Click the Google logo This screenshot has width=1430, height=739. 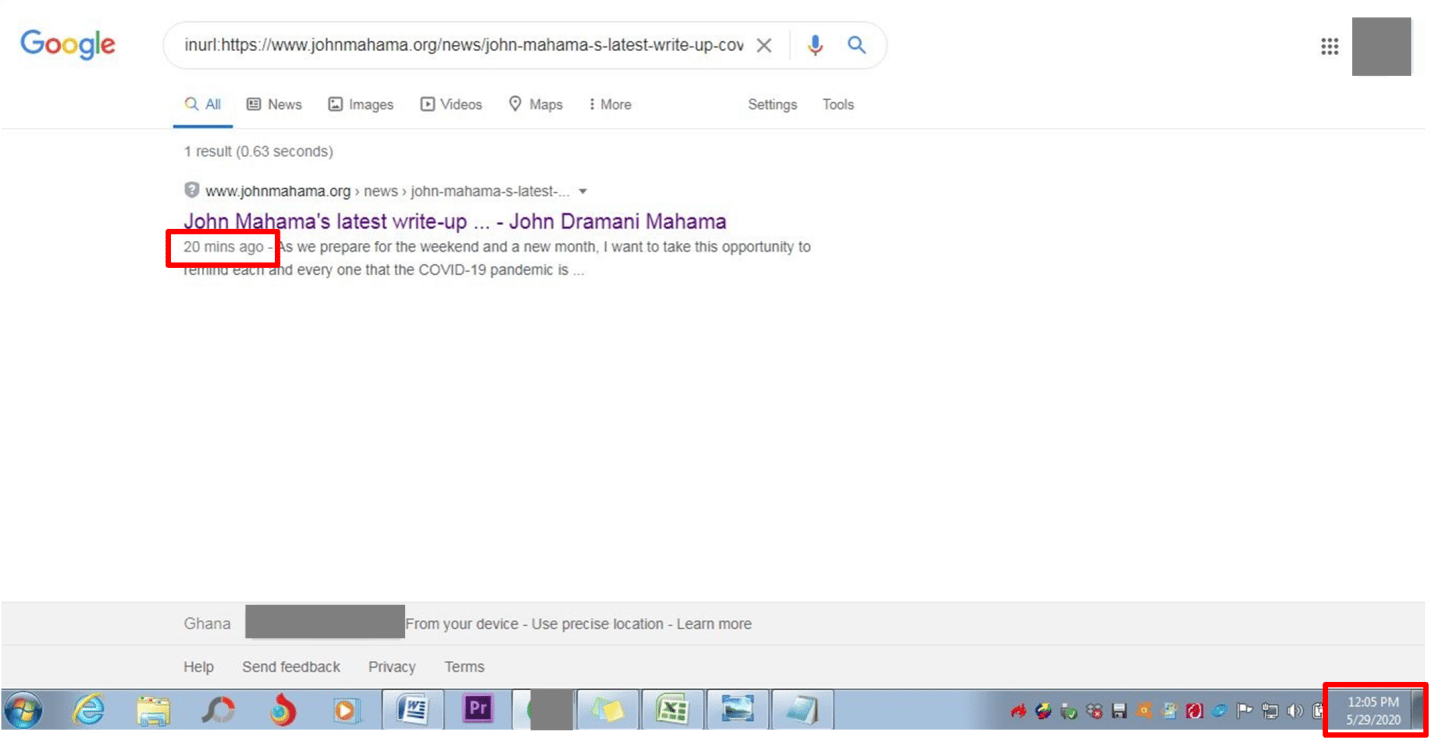68,44
